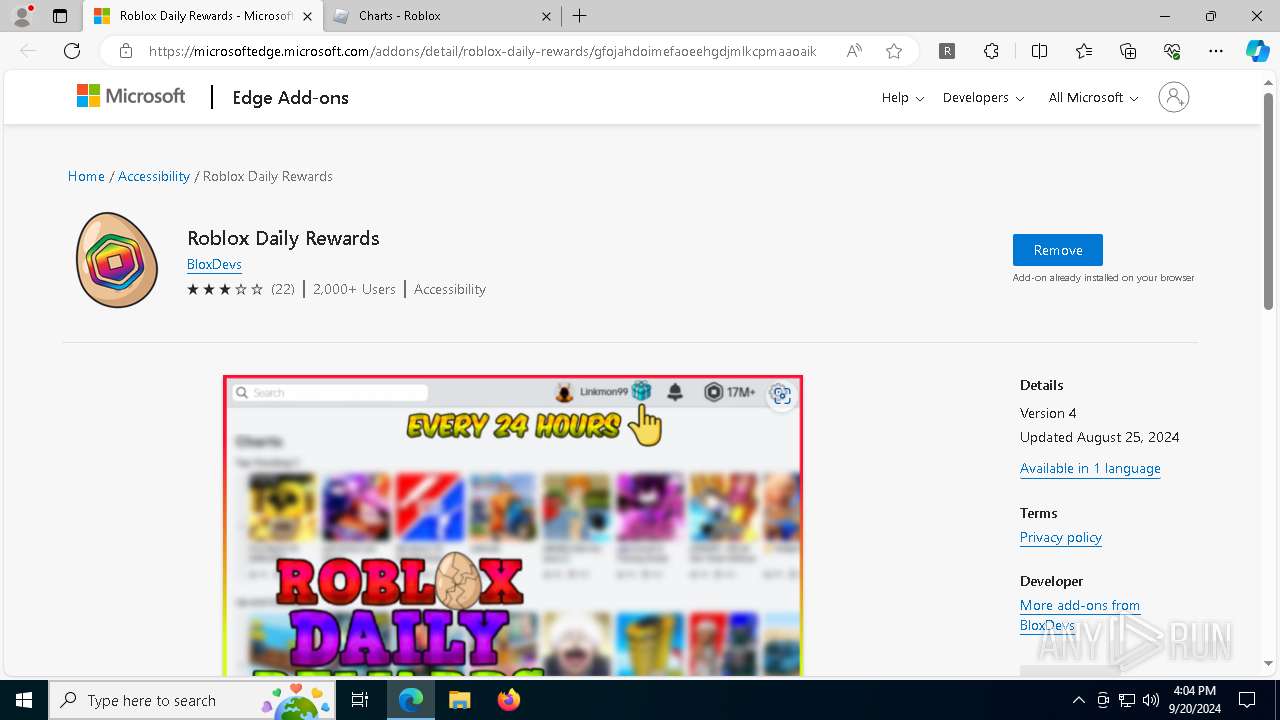Open the Copilot sidebar icon
Screen dimensions: 1280x720
pyautogui.click(x=1257, y=51)
